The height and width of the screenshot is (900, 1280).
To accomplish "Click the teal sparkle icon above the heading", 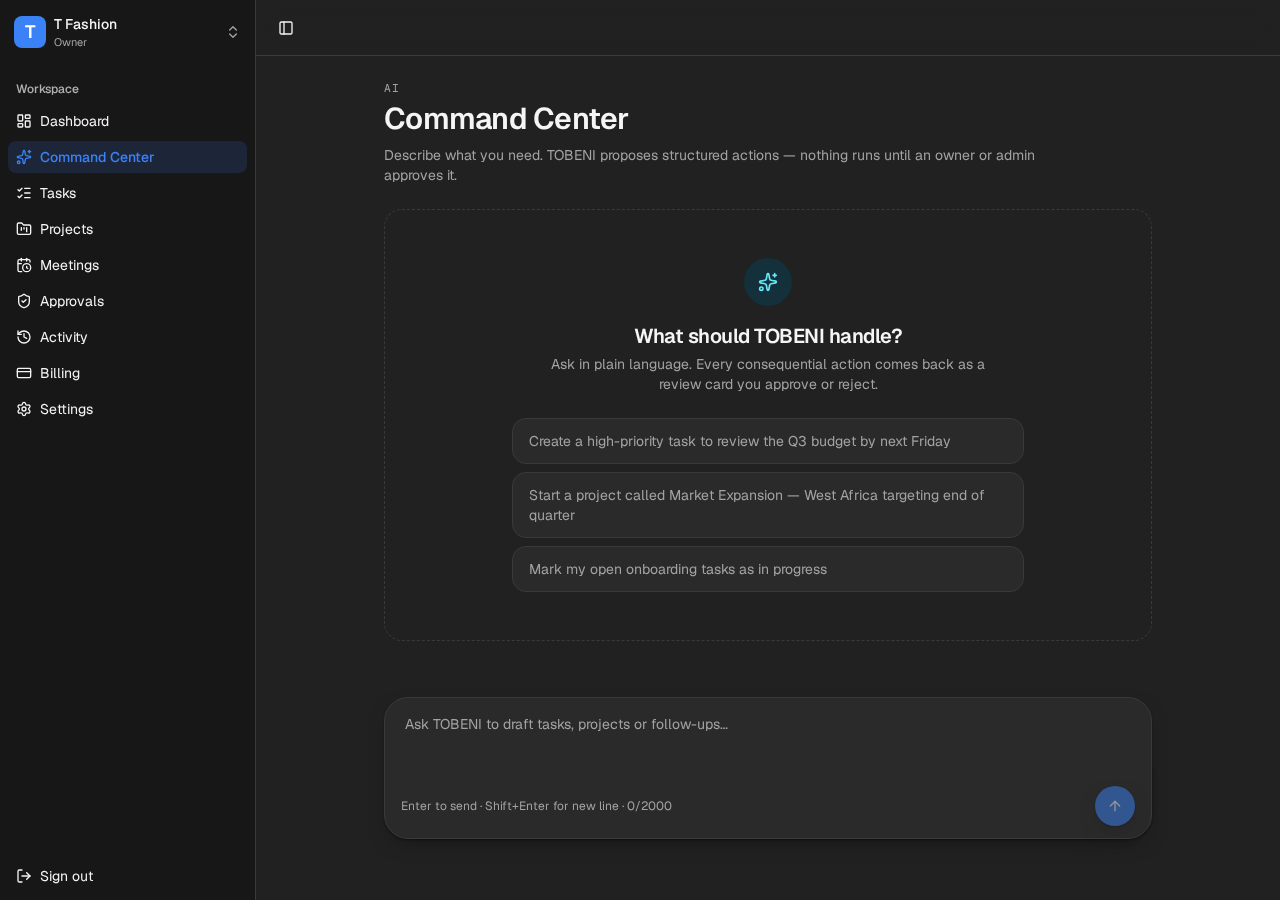I will (768, 282).
